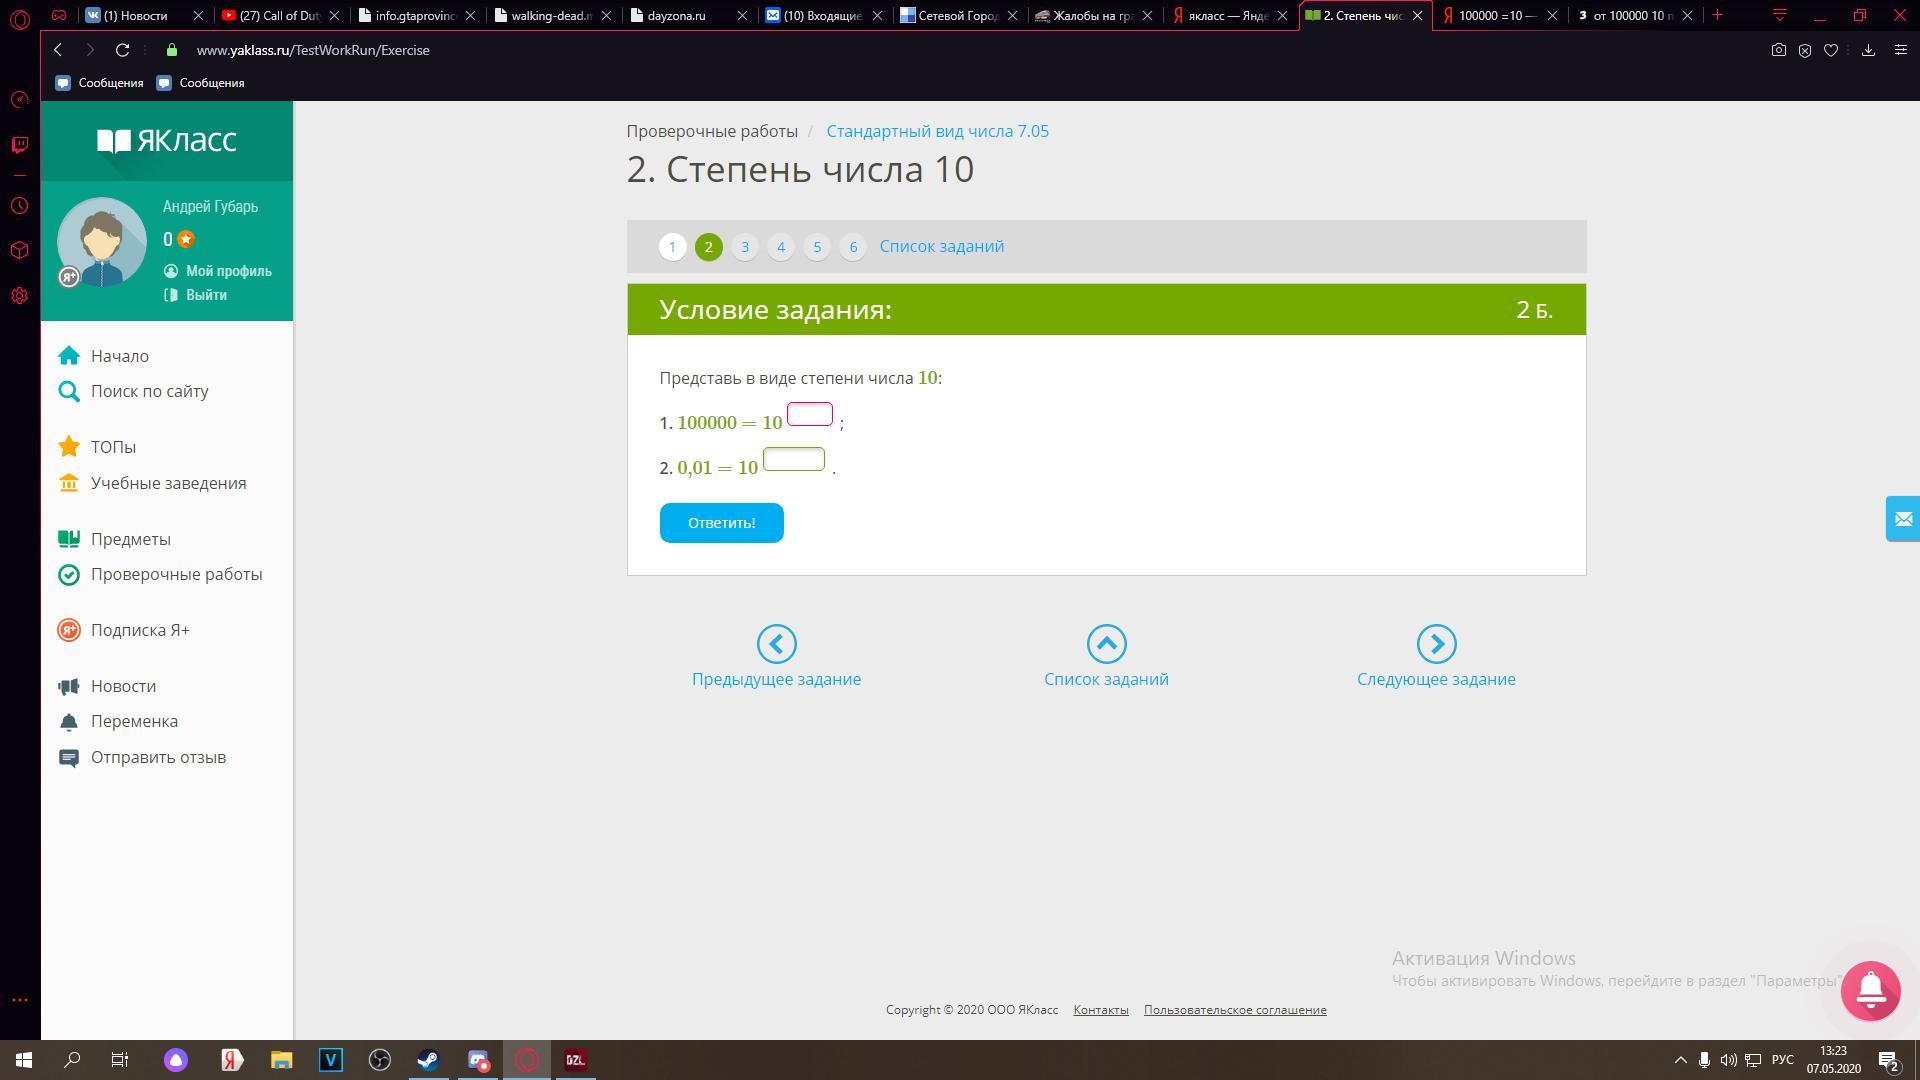This screenshot has width=1920, height=1080.
Task: Click the next task arrow icon
Action: tap(1436, 644)
